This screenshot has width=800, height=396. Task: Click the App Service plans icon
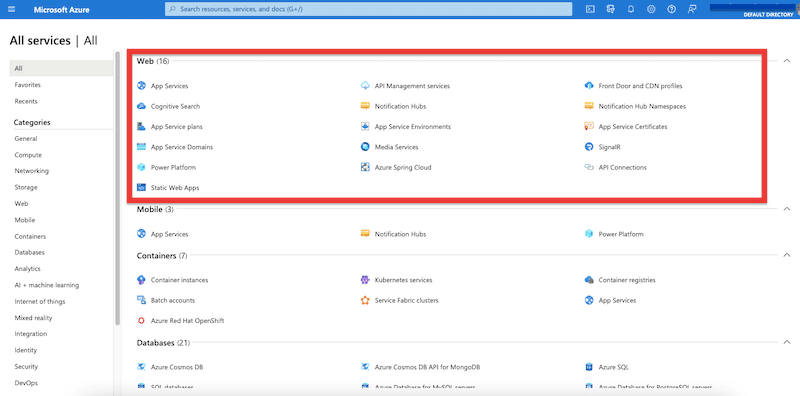coord(141,127)
